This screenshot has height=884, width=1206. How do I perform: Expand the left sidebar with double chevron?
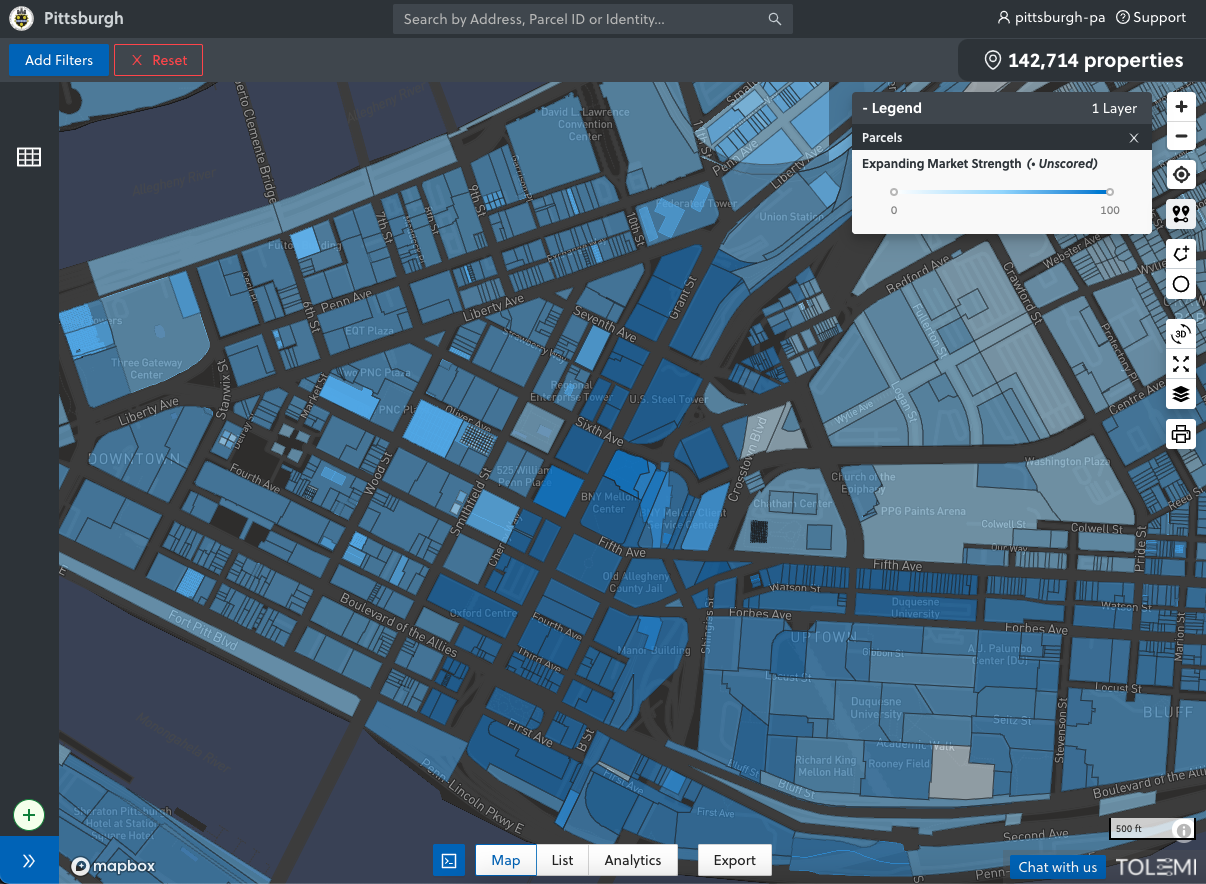click(x=29, y=861)
